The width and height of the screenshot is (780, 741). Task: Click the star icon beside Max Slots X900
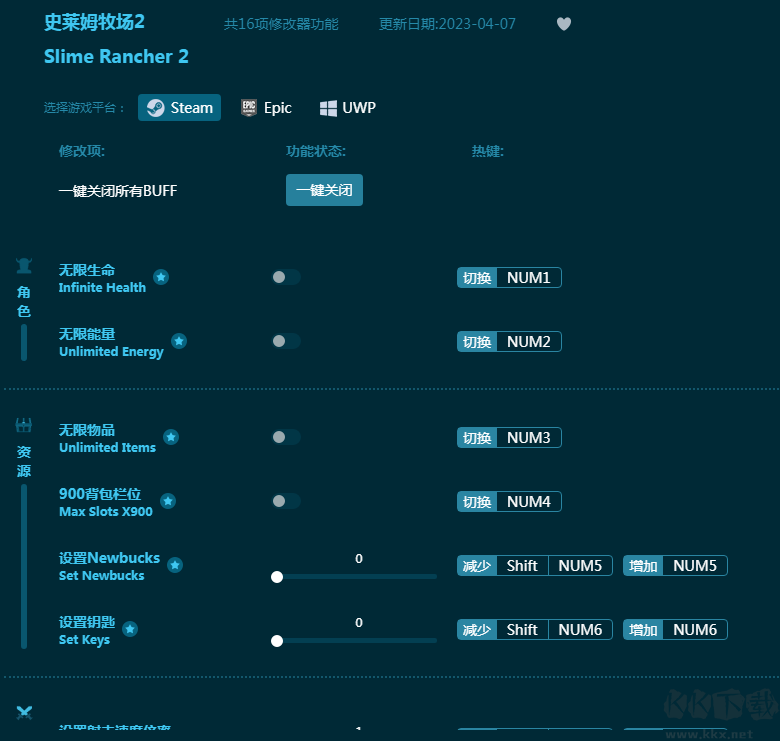(x=168, y=501)
